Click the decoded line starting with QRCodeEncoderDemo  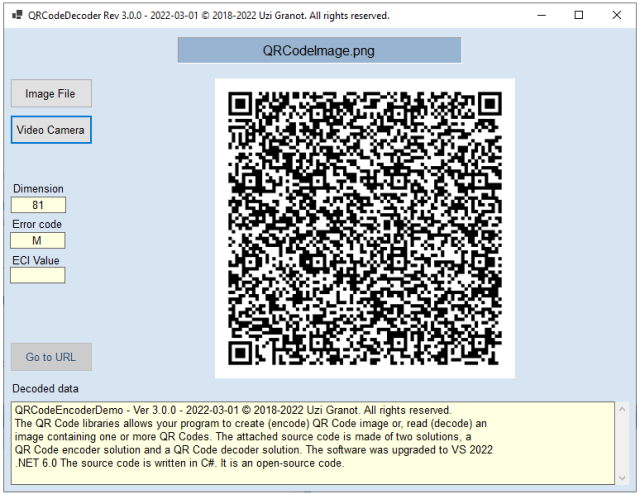(233, 410)
